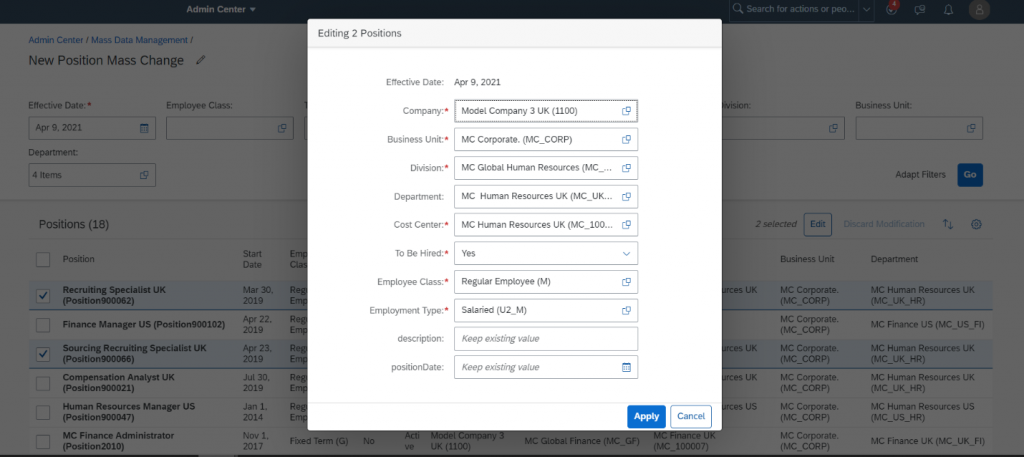Screen dimensions: 1024x457
Task: Select the Compensation Analyst UK position cell
Action: [x=118, y=383]
